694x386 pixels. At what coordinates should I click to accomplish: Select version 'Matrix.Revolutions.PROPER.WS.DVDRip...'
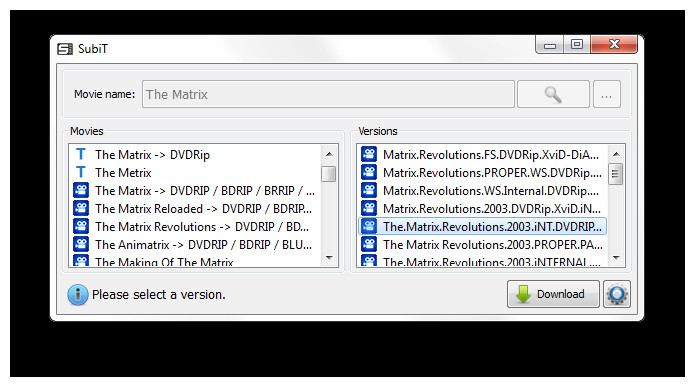pos(483,173)
